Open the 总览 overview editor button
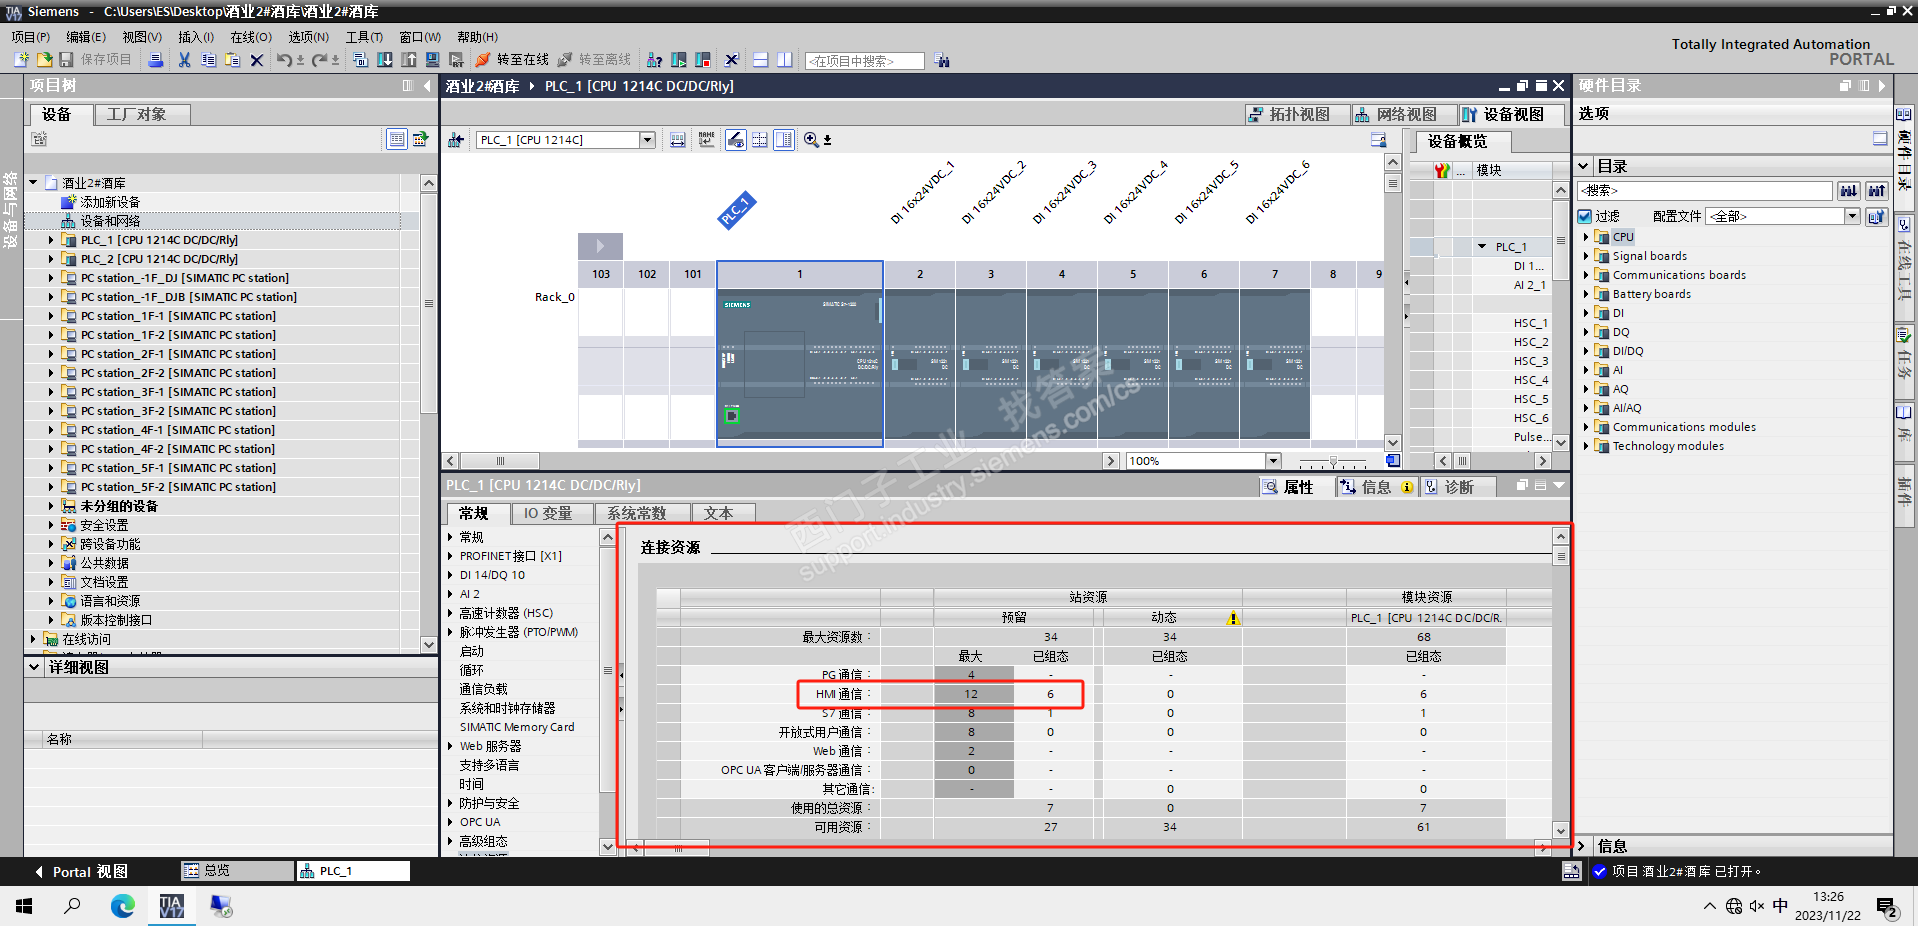 [238, 871]
